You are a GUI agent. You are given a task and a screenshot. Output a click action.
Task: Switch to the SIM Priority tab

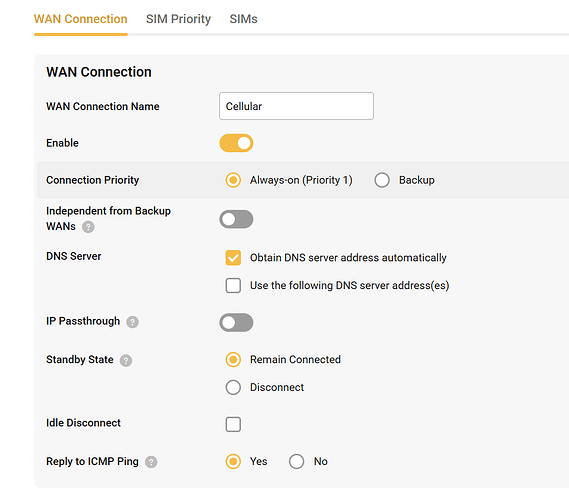tap(178, 19)
